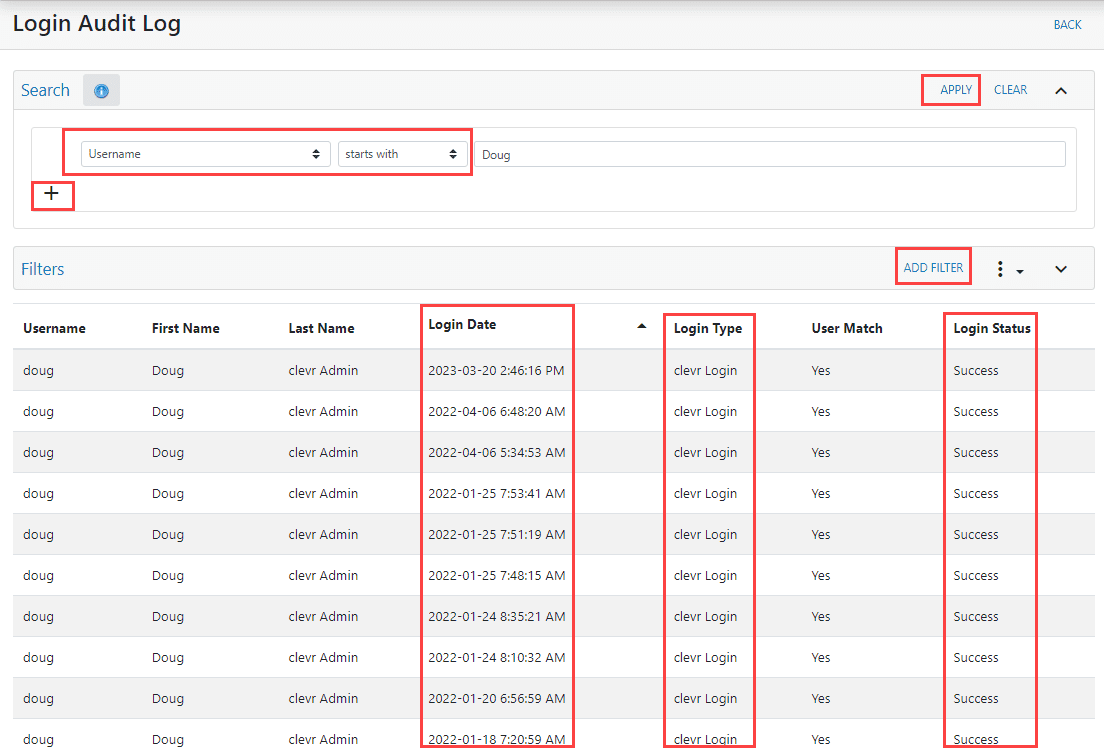Select login date 2023-03-20 2:46:16 PM
The width and height of the screenshot is (1104, 755).
pyautogui.click(x=496, y=370)
